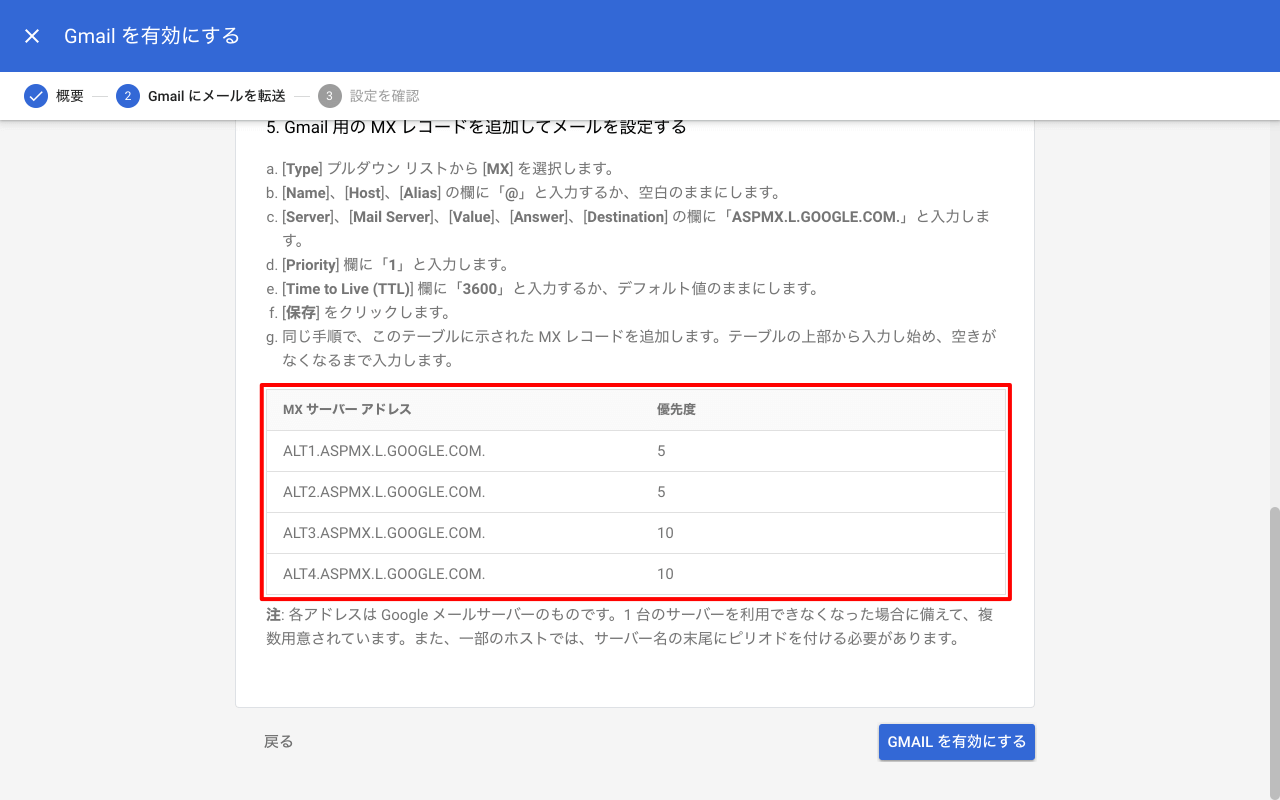Click priority 10 in ALT4 row
Image resolution: width=1280 pixels, height=800 pixels.
point(665,574)
